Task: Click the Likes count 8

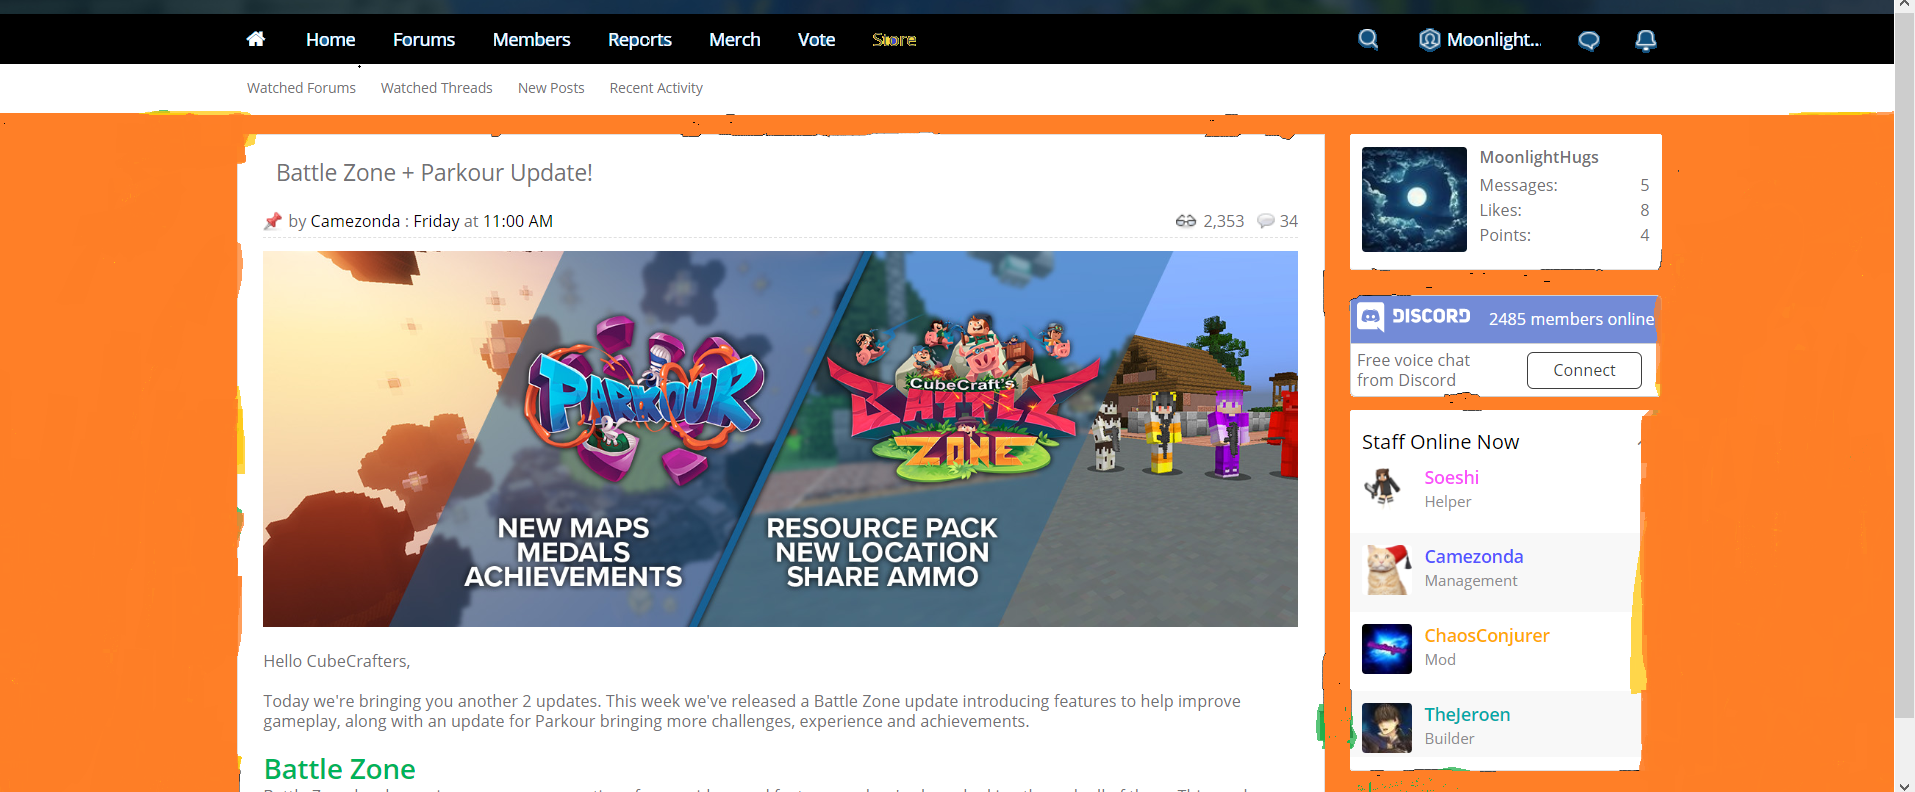Action: pyautogui.click(x=1644, y=210)
